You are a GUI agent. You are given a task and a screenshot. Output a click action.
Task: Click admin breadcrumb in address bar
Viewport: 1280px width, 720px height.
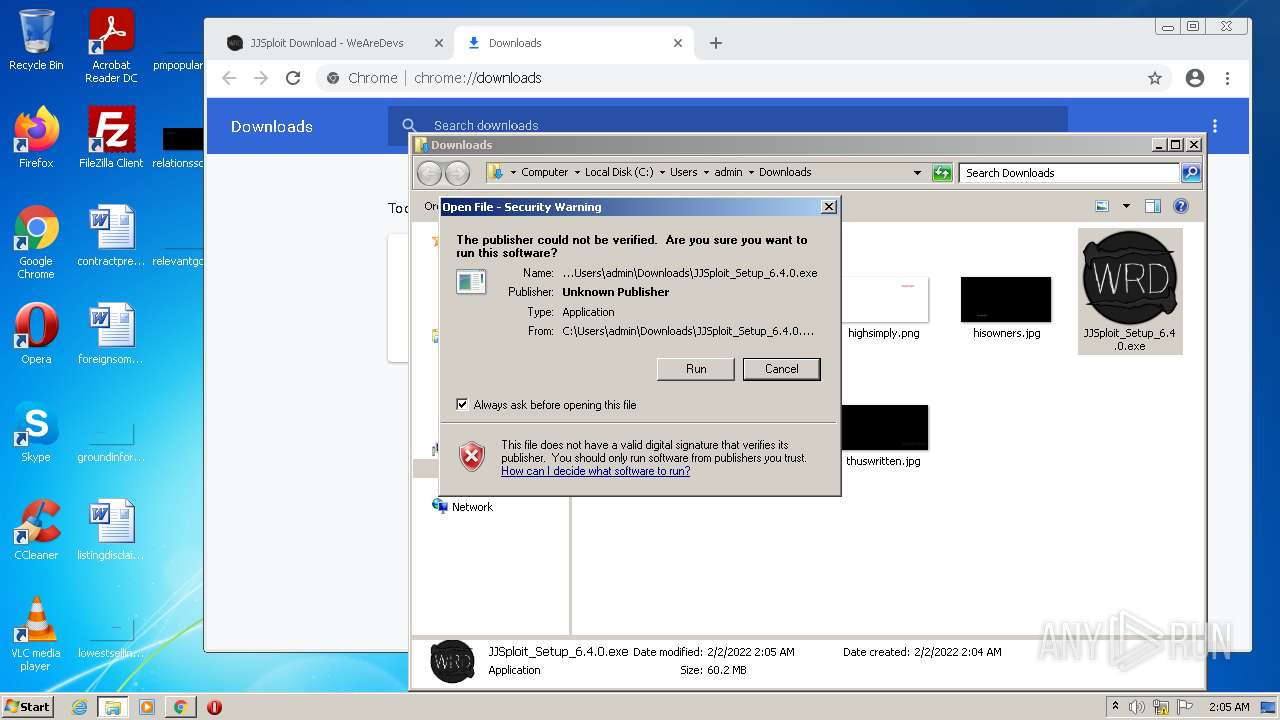[x=728, y=172]
